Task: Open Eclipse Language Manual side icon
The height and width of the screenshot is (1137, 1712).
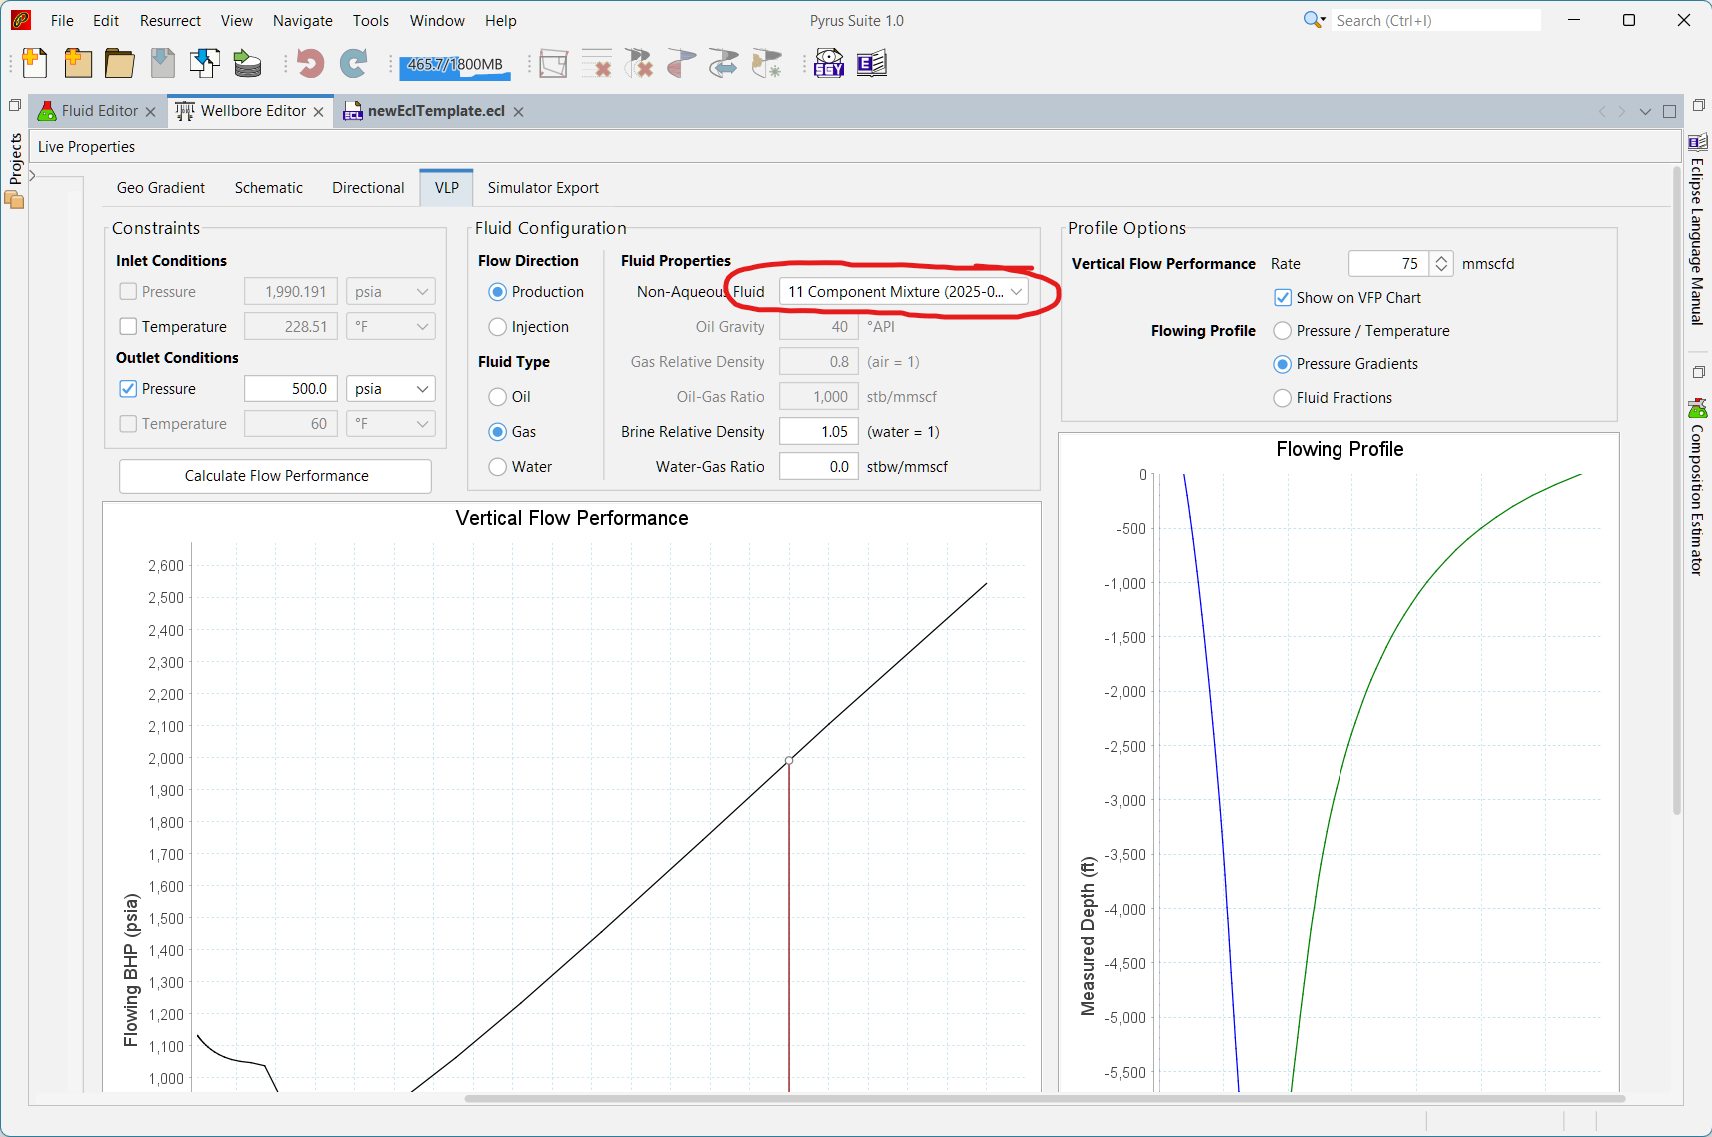Action: 1698,142
